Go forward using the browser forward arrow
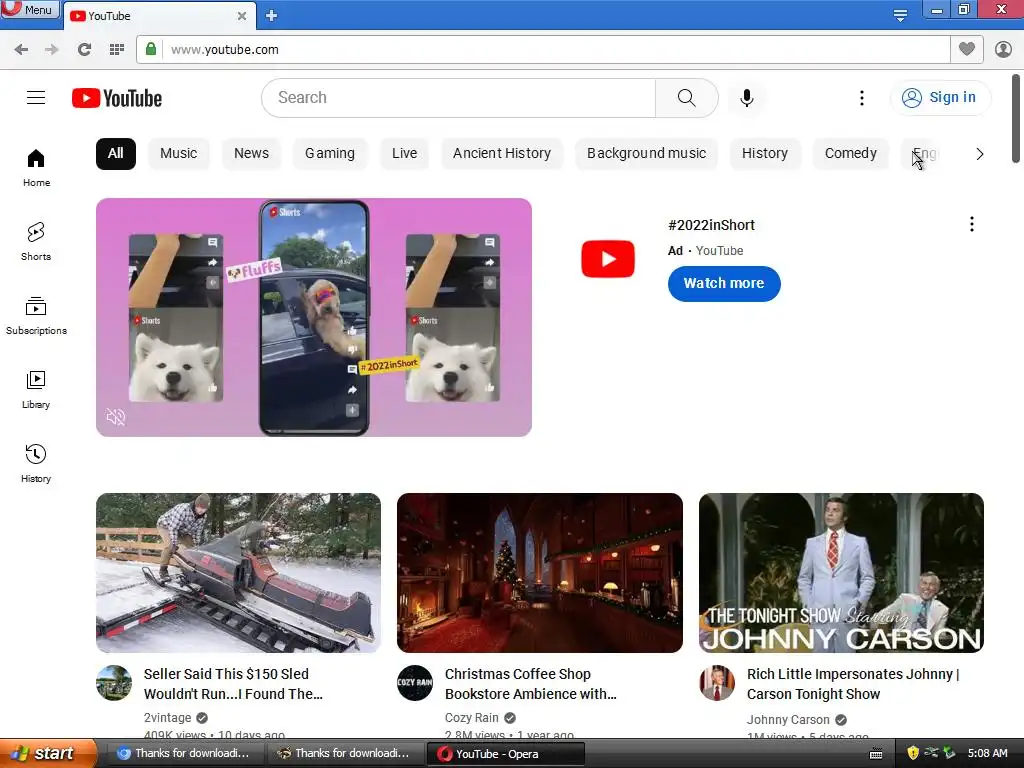The height and width of the screenshot is (768, 1024). tap(52, 50)
